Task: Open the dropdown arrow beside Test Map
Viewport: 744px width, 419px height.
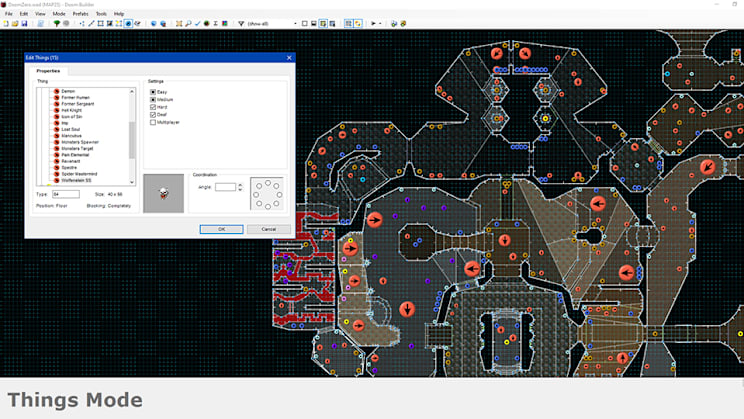Action: (380, 23)
